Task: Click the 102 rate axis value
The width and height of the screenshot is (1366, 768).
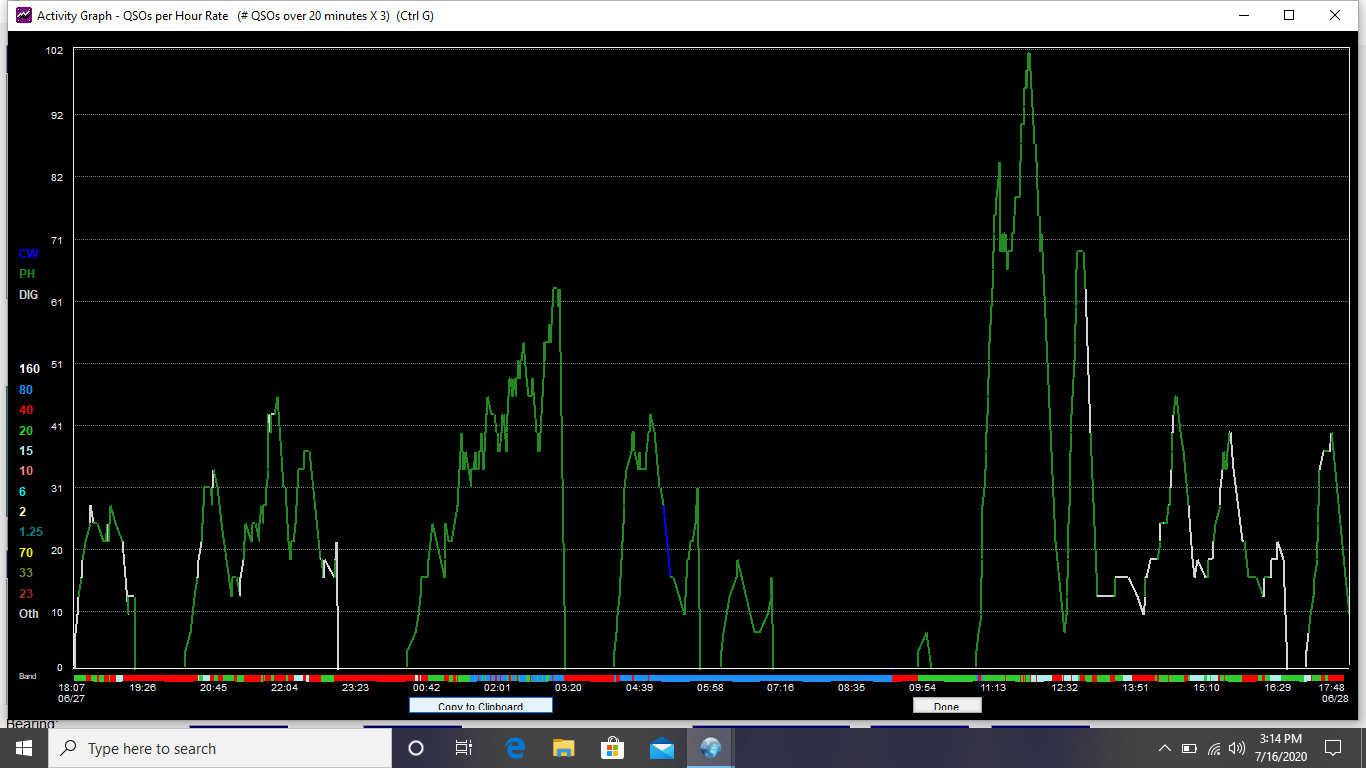Action: 54,51
